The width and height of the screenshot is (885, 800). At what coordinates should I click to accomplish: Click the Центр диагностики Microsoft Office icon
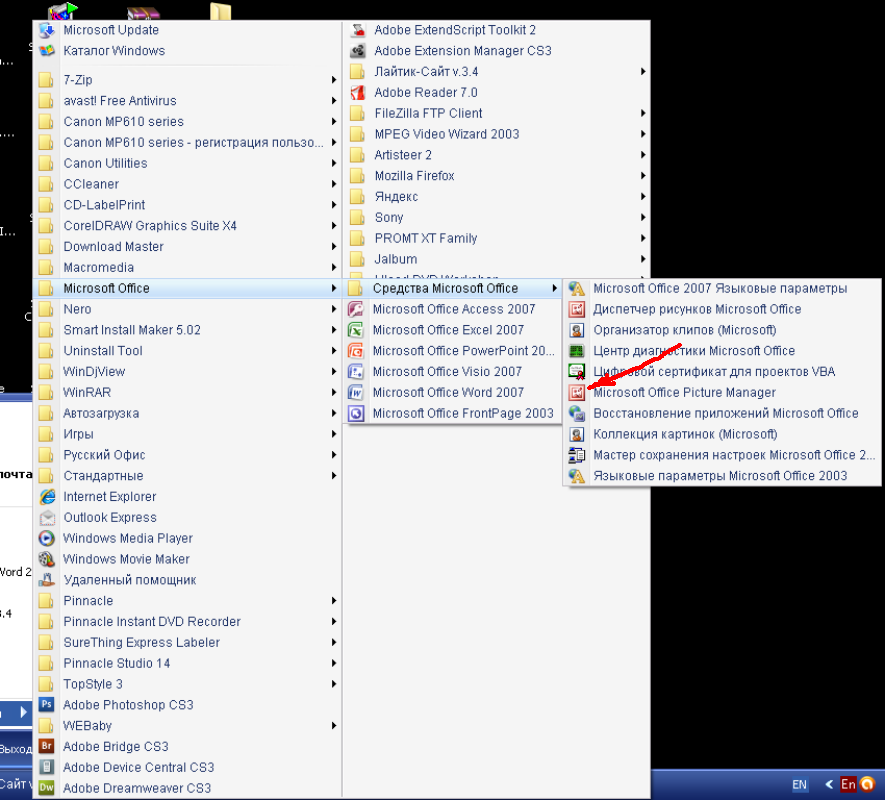click(x=576, y=351)
